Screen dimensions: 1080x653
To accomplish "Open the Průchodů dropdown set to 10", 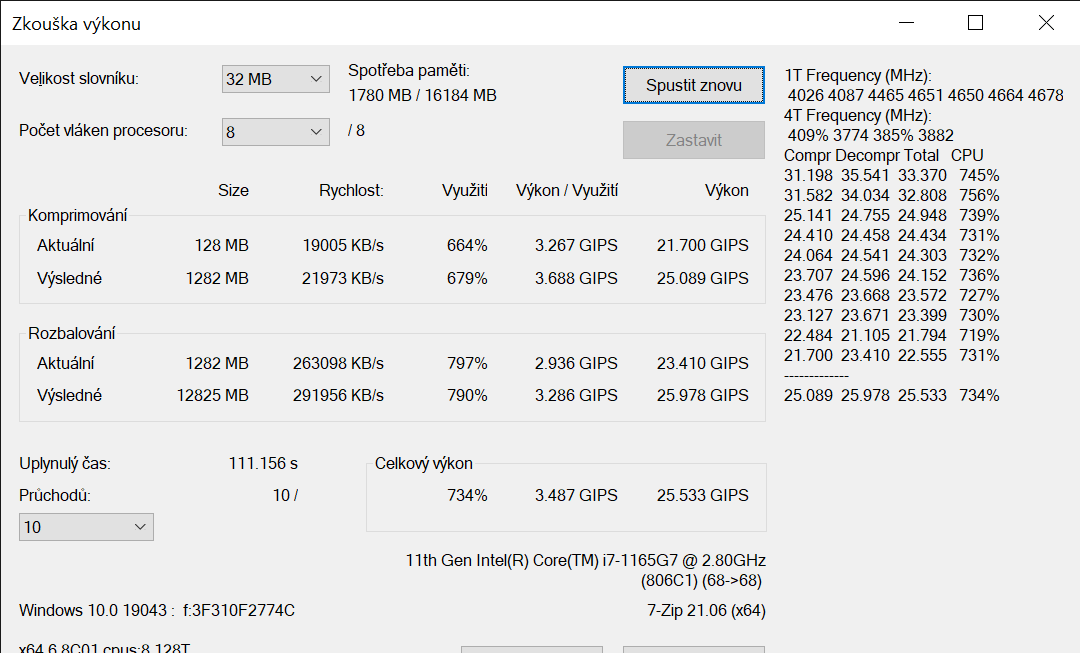I will (86, 527).
